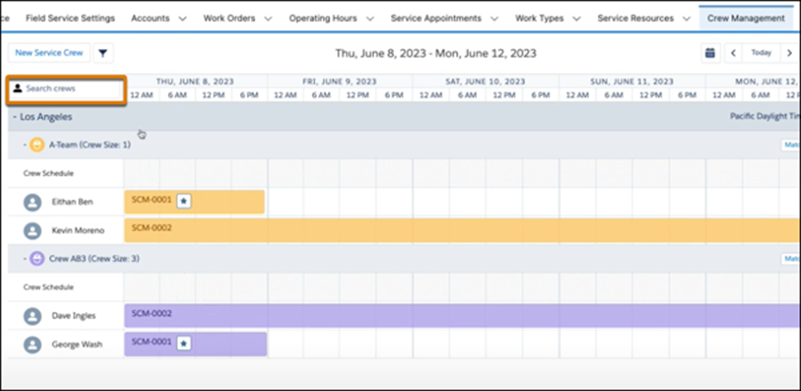This screenshot has height=391, width=801.
Task: Open the Operating Hours tab
Action: point(323,18)
